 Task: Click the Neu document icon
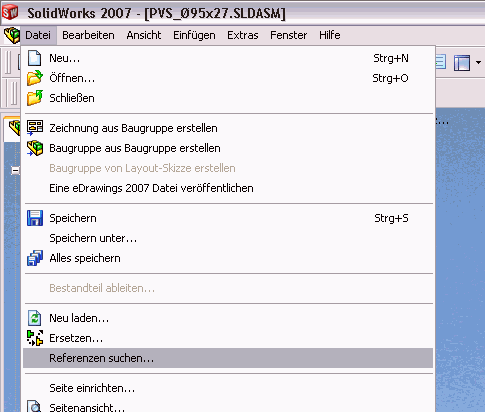[x=35, y=58]
